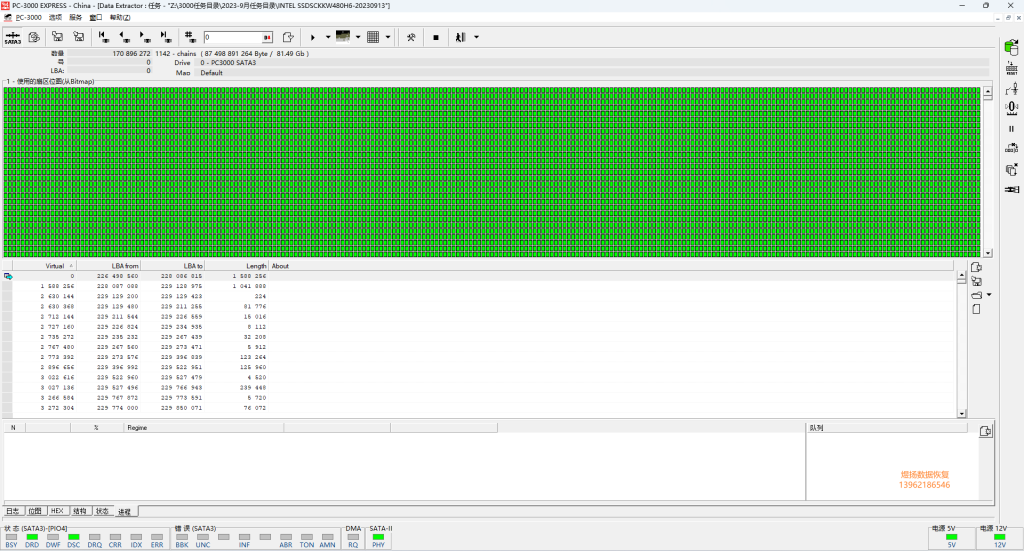Image resolution: width=1024 pixels, height=551 pixels.
Task: Click the export page icon after the input field
Action: pos(288,37)
